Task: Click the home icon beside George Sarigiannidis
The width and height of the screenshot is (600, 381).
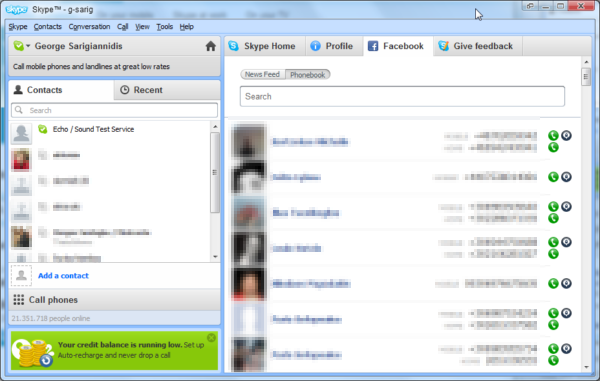Action: click(x=210, y=46)
